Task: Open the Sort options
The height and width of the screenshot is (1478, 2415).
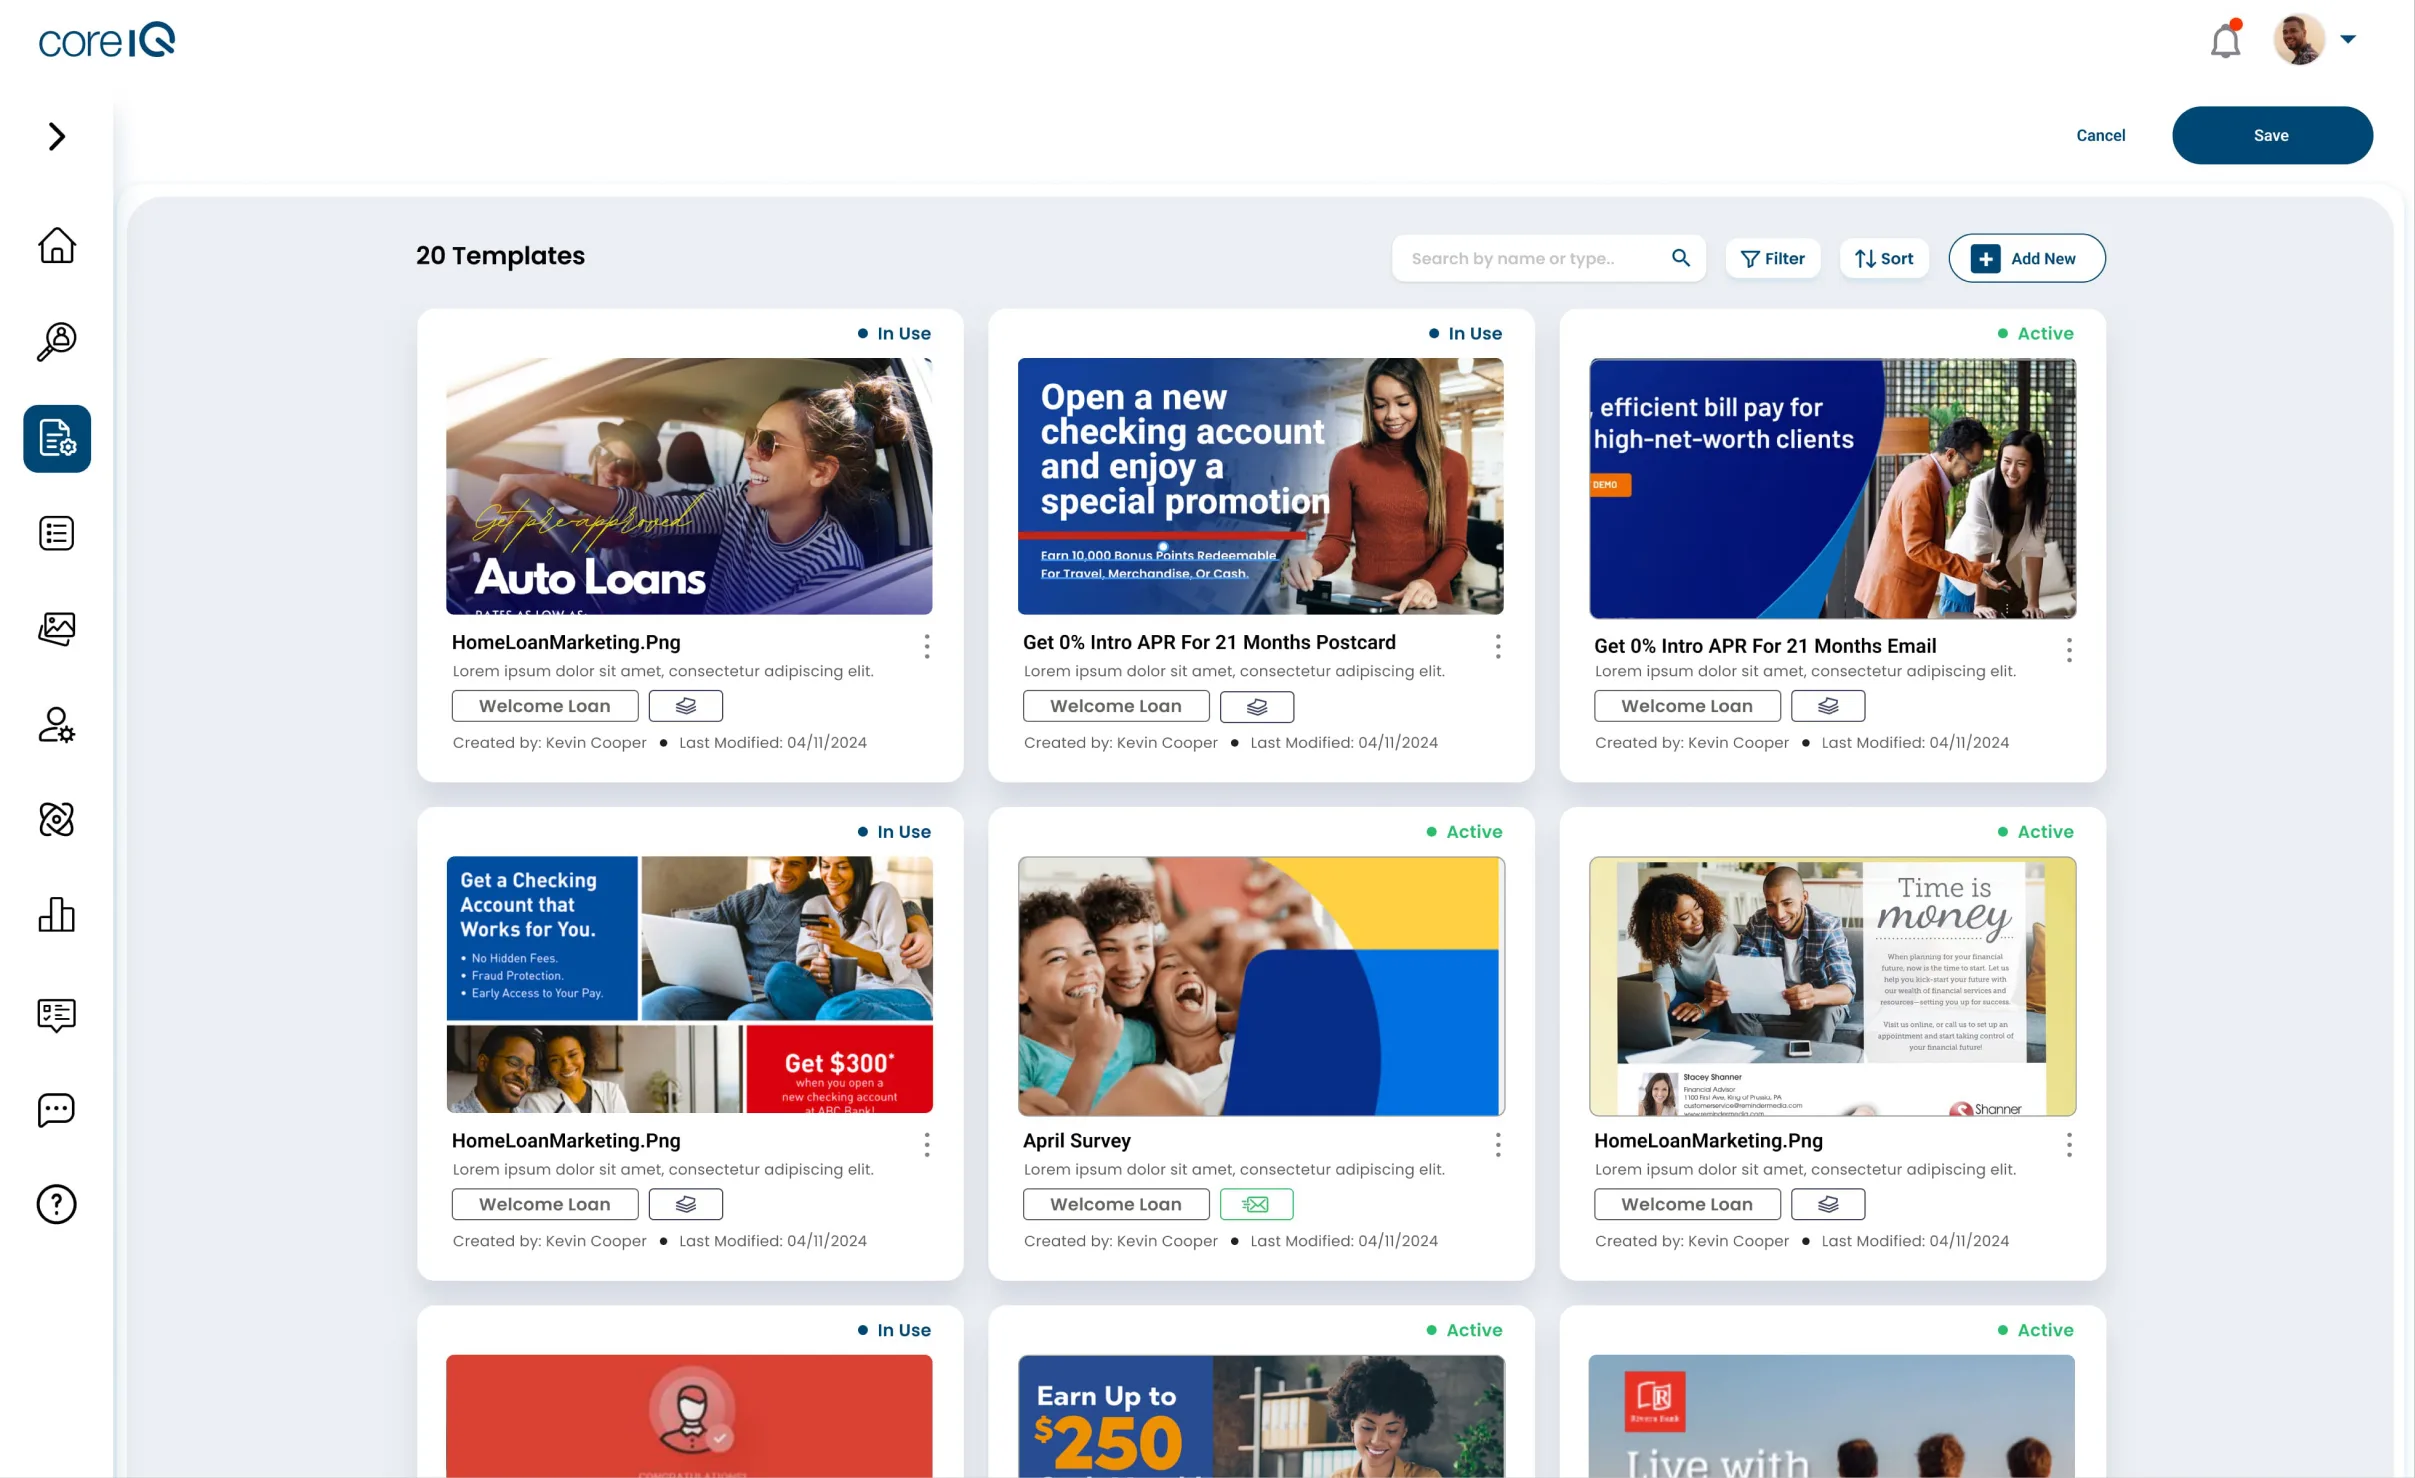Action: 1884,258
